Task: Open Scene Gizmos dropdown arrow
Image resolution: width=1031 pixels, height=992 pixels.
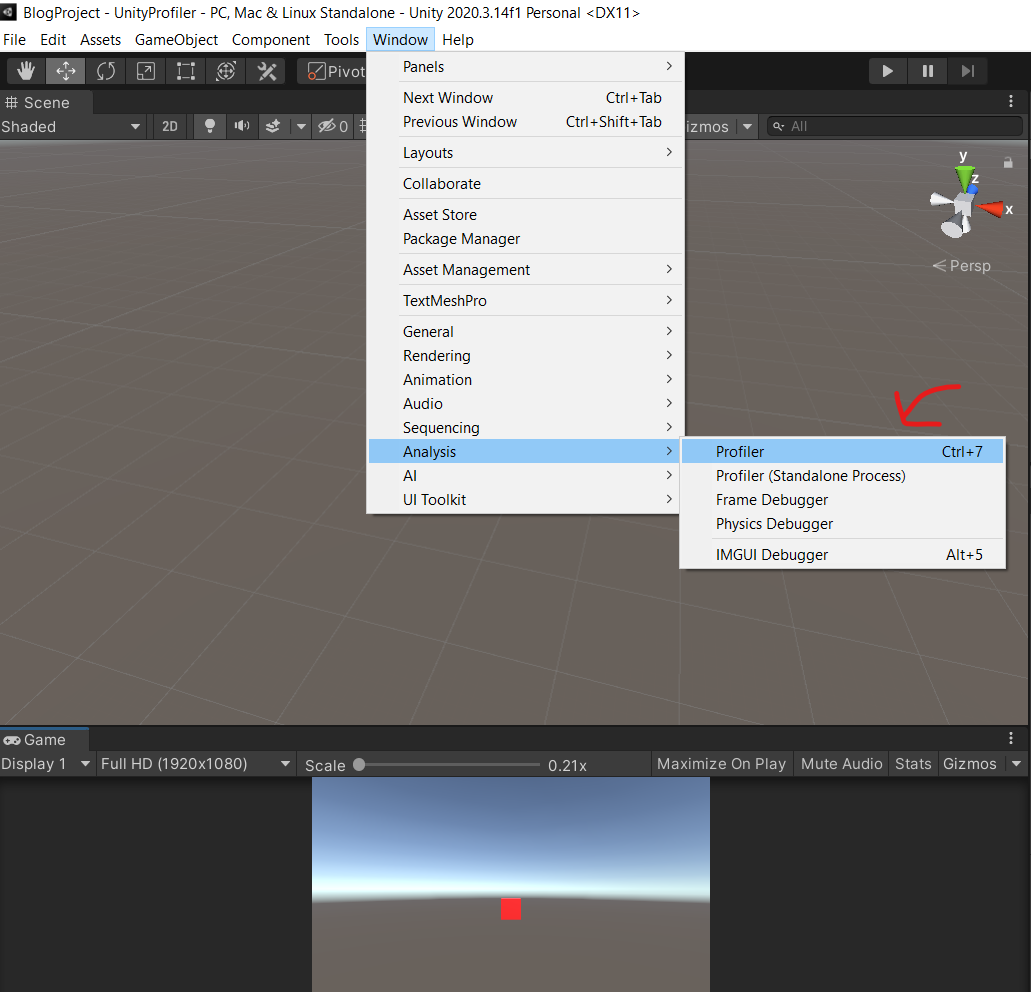Action: click(748, 126)
